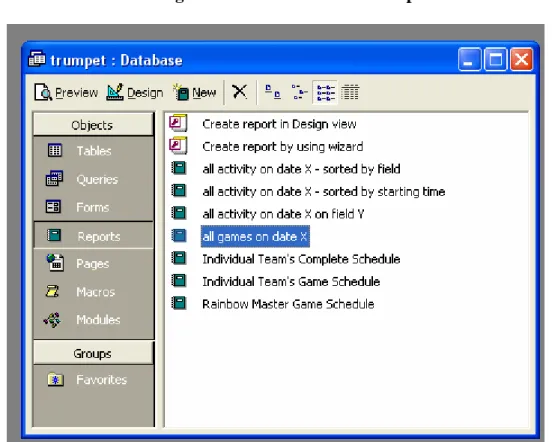552x442 pixels.
Task: Click icon beside 'Create report by using wizard'
Action: 178,145
